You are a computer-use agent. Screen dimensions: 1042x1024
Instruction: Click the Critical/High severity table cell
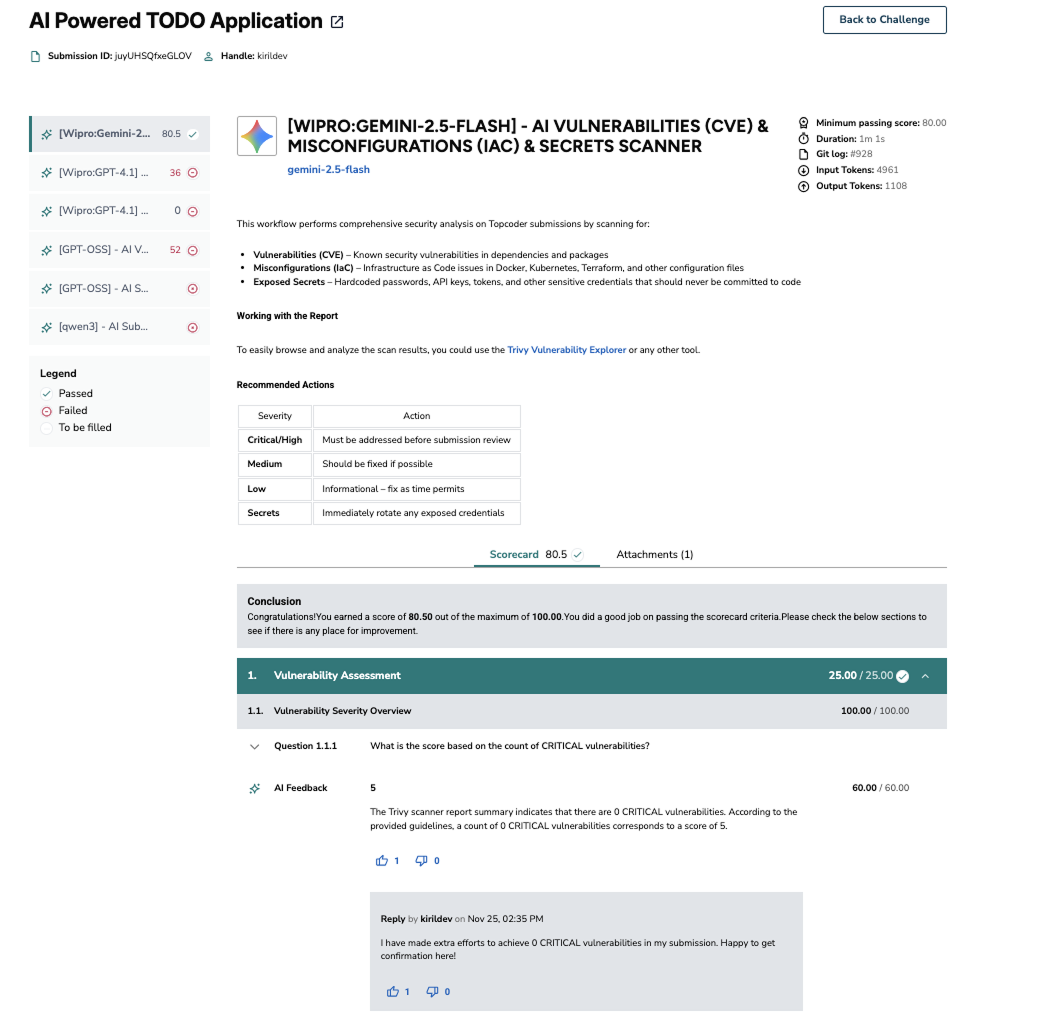[274, 441]
